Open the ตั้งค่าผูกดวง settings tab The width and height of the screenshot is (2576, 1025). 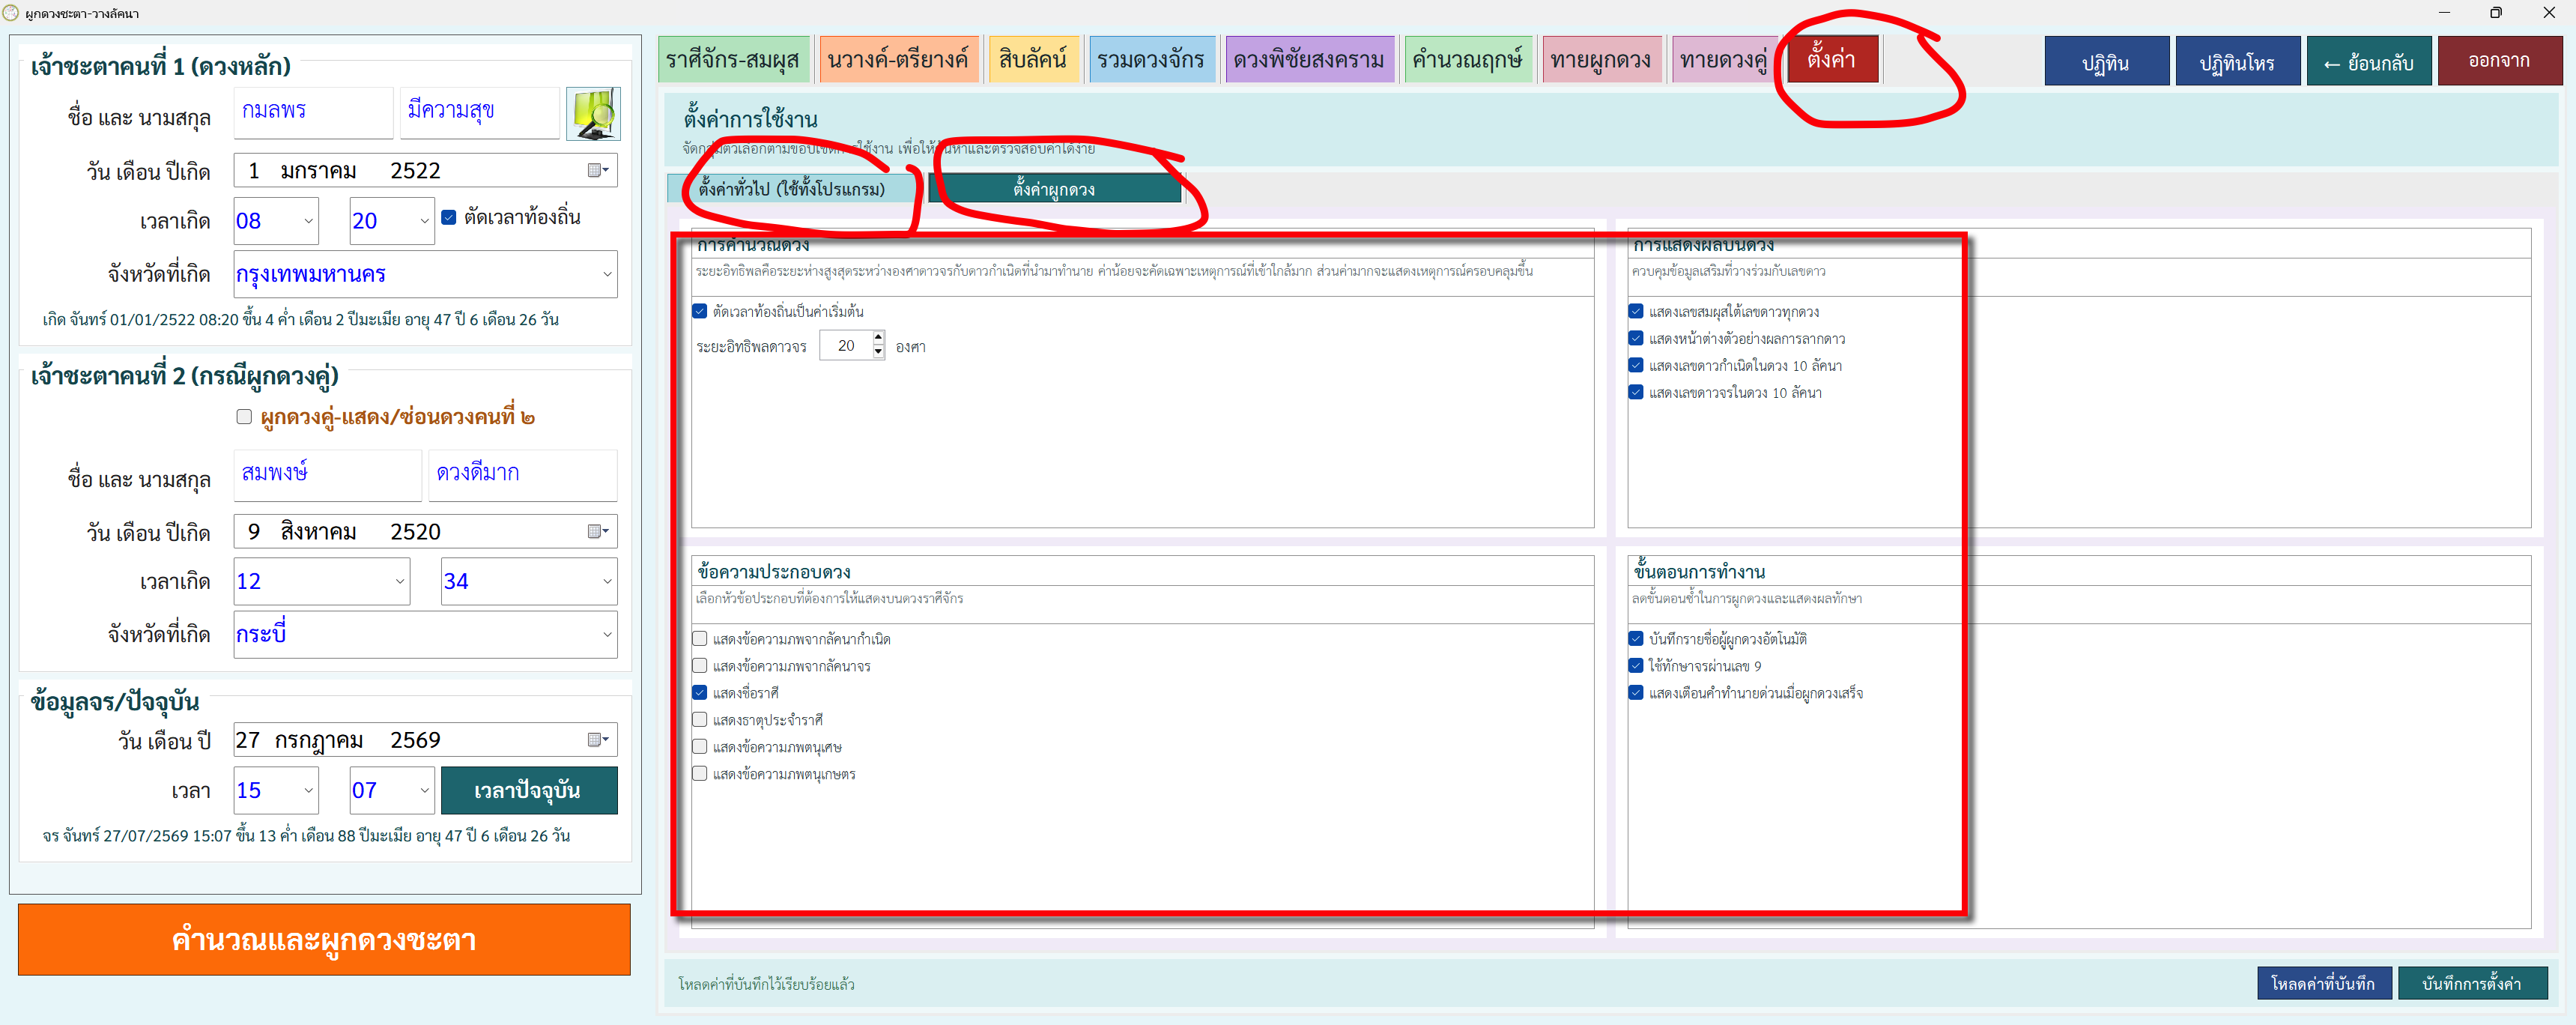pos(1054,189)
